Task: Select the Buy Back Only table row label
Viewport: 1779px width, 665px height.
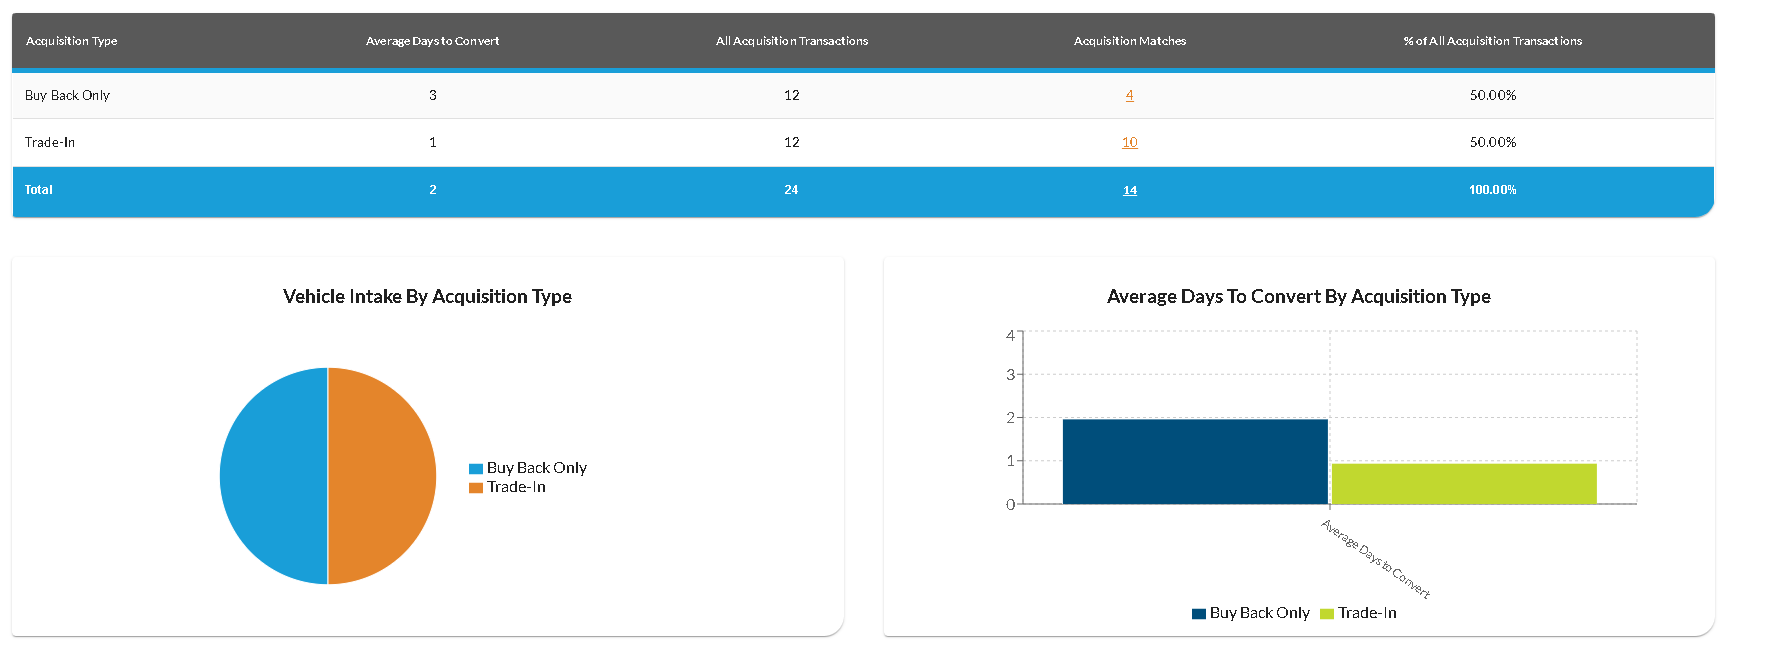Action: (x=67, y=95)
